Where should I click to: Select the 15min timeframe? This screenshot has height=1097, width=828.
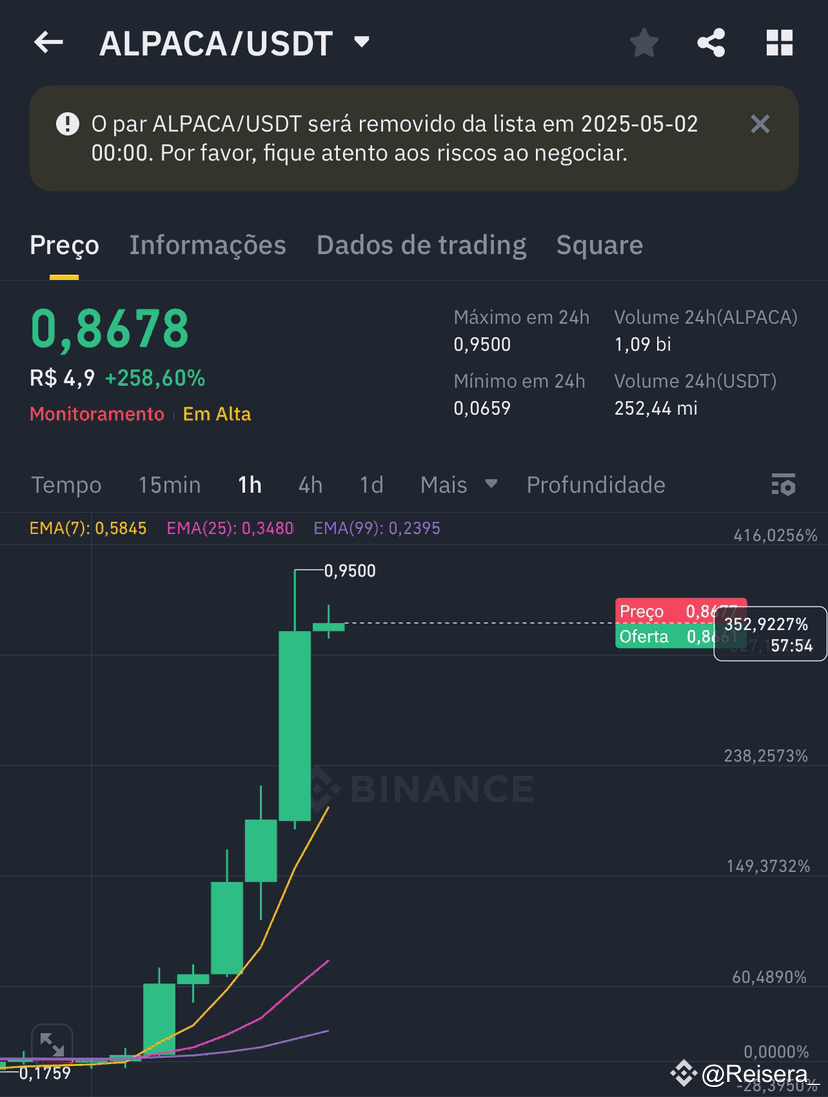169,485
